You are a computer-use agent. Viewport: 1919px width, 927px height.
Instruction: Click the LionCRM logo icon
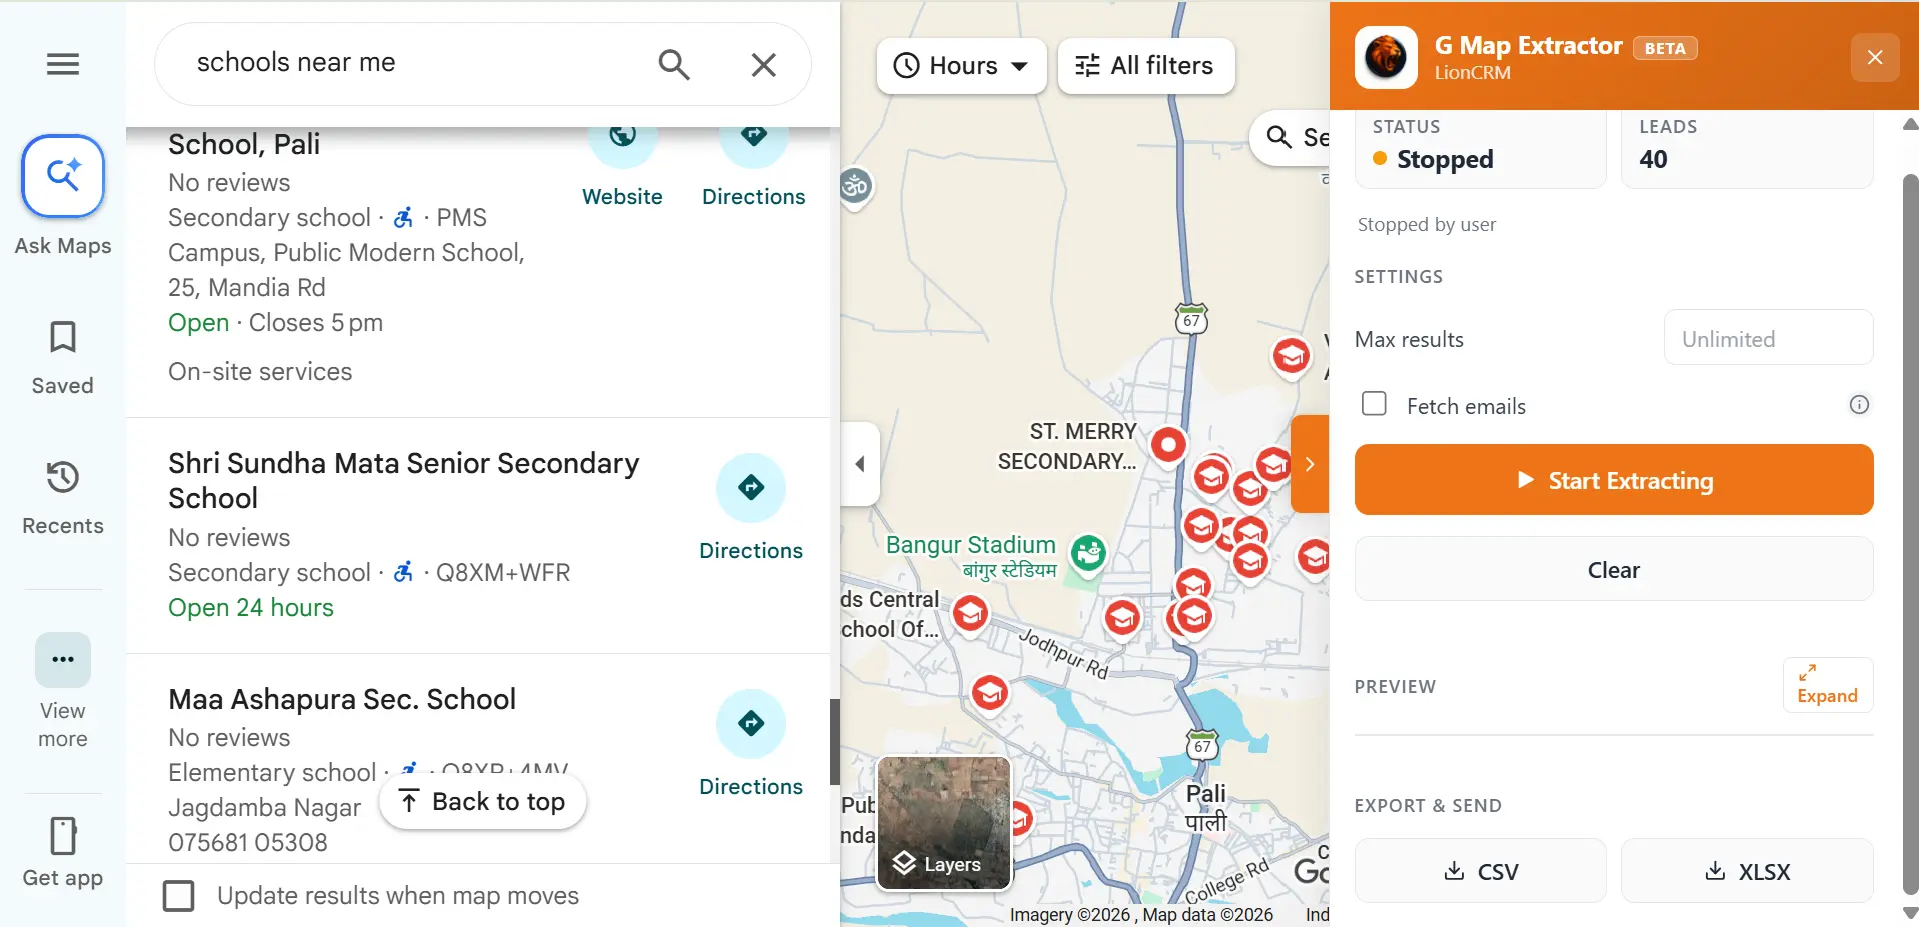click(x=1386, y=57)
